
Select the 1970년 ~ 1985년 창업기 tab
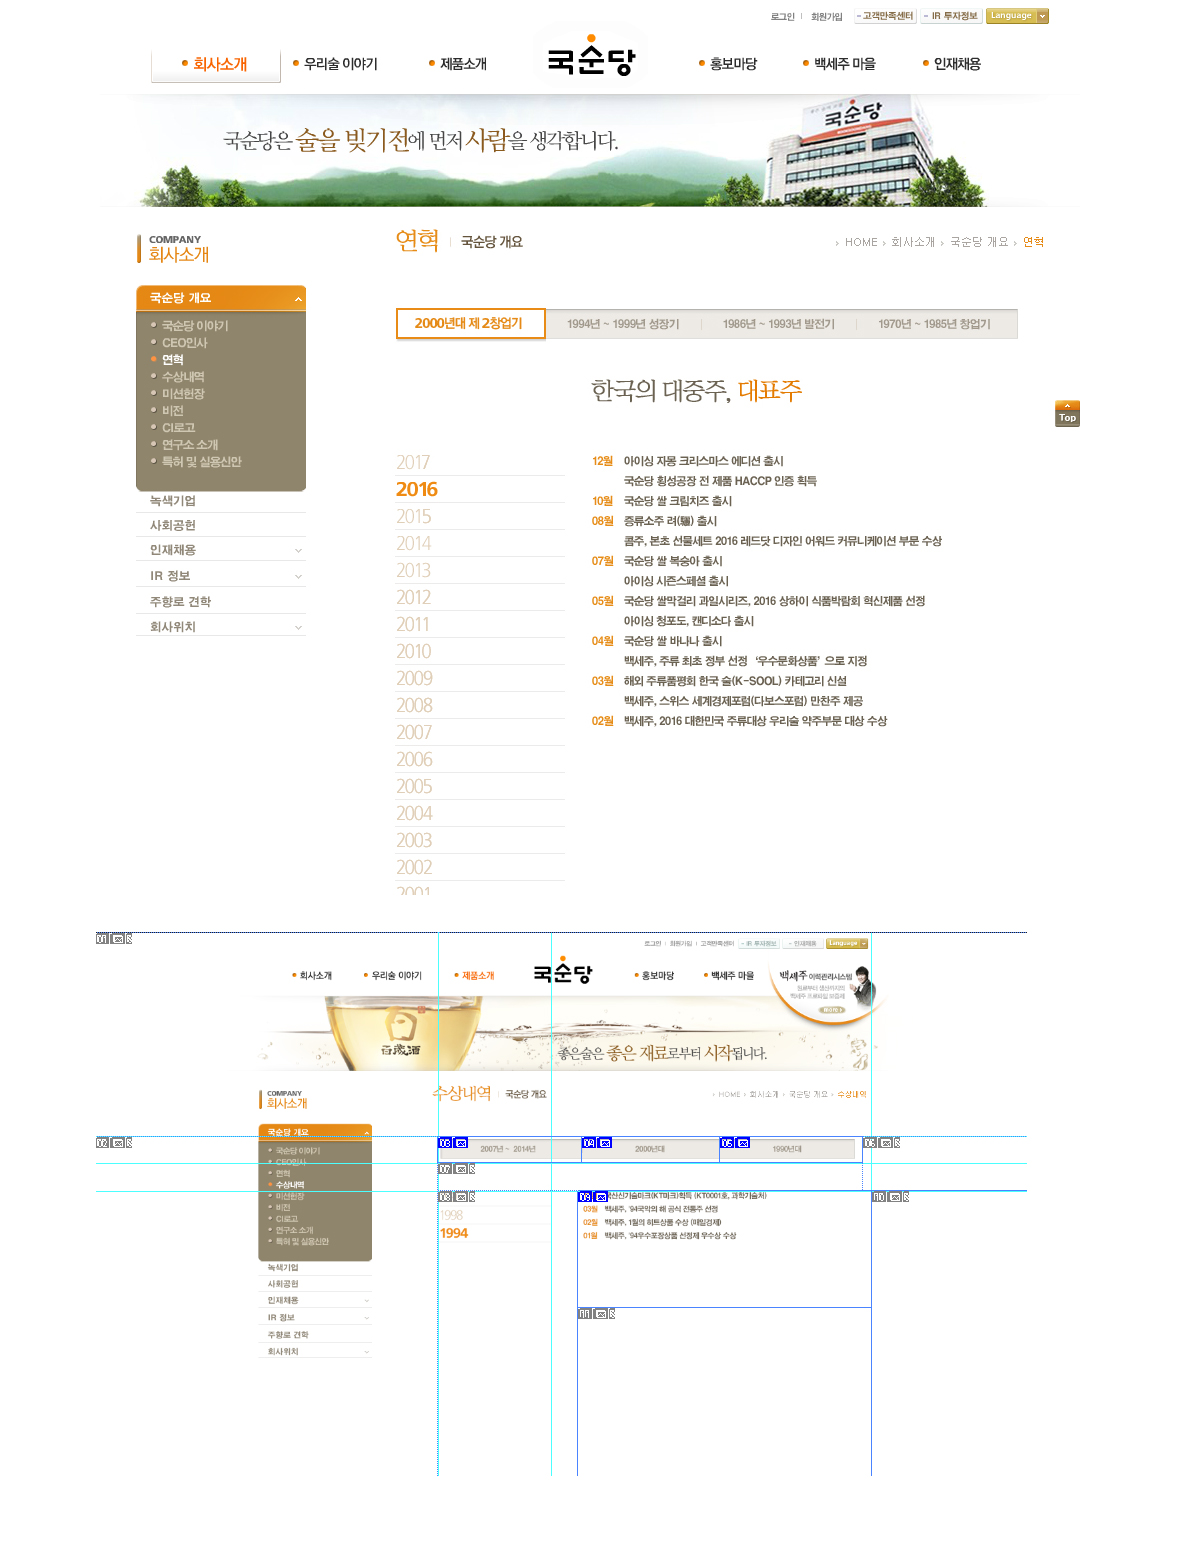pos(935,324)
